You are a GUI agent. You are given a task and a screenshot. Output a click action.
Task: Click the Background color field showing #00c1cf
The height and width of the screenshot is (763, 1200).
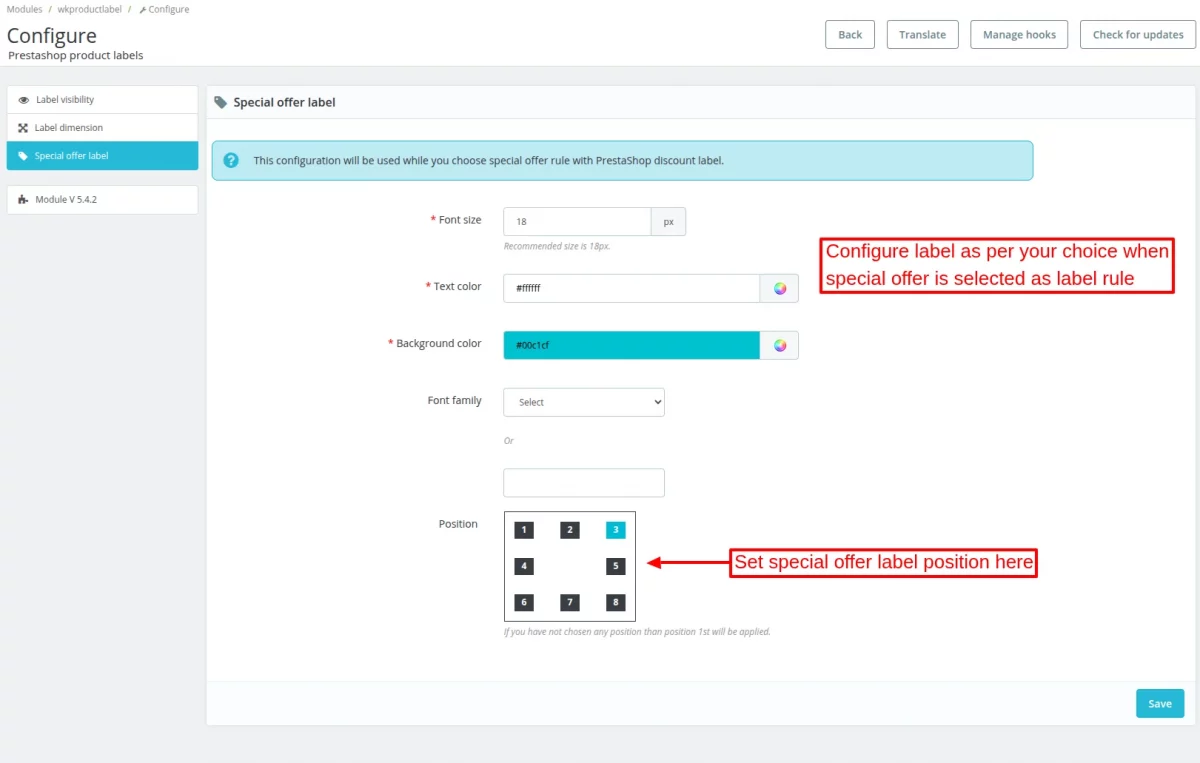tap(632, 345)
